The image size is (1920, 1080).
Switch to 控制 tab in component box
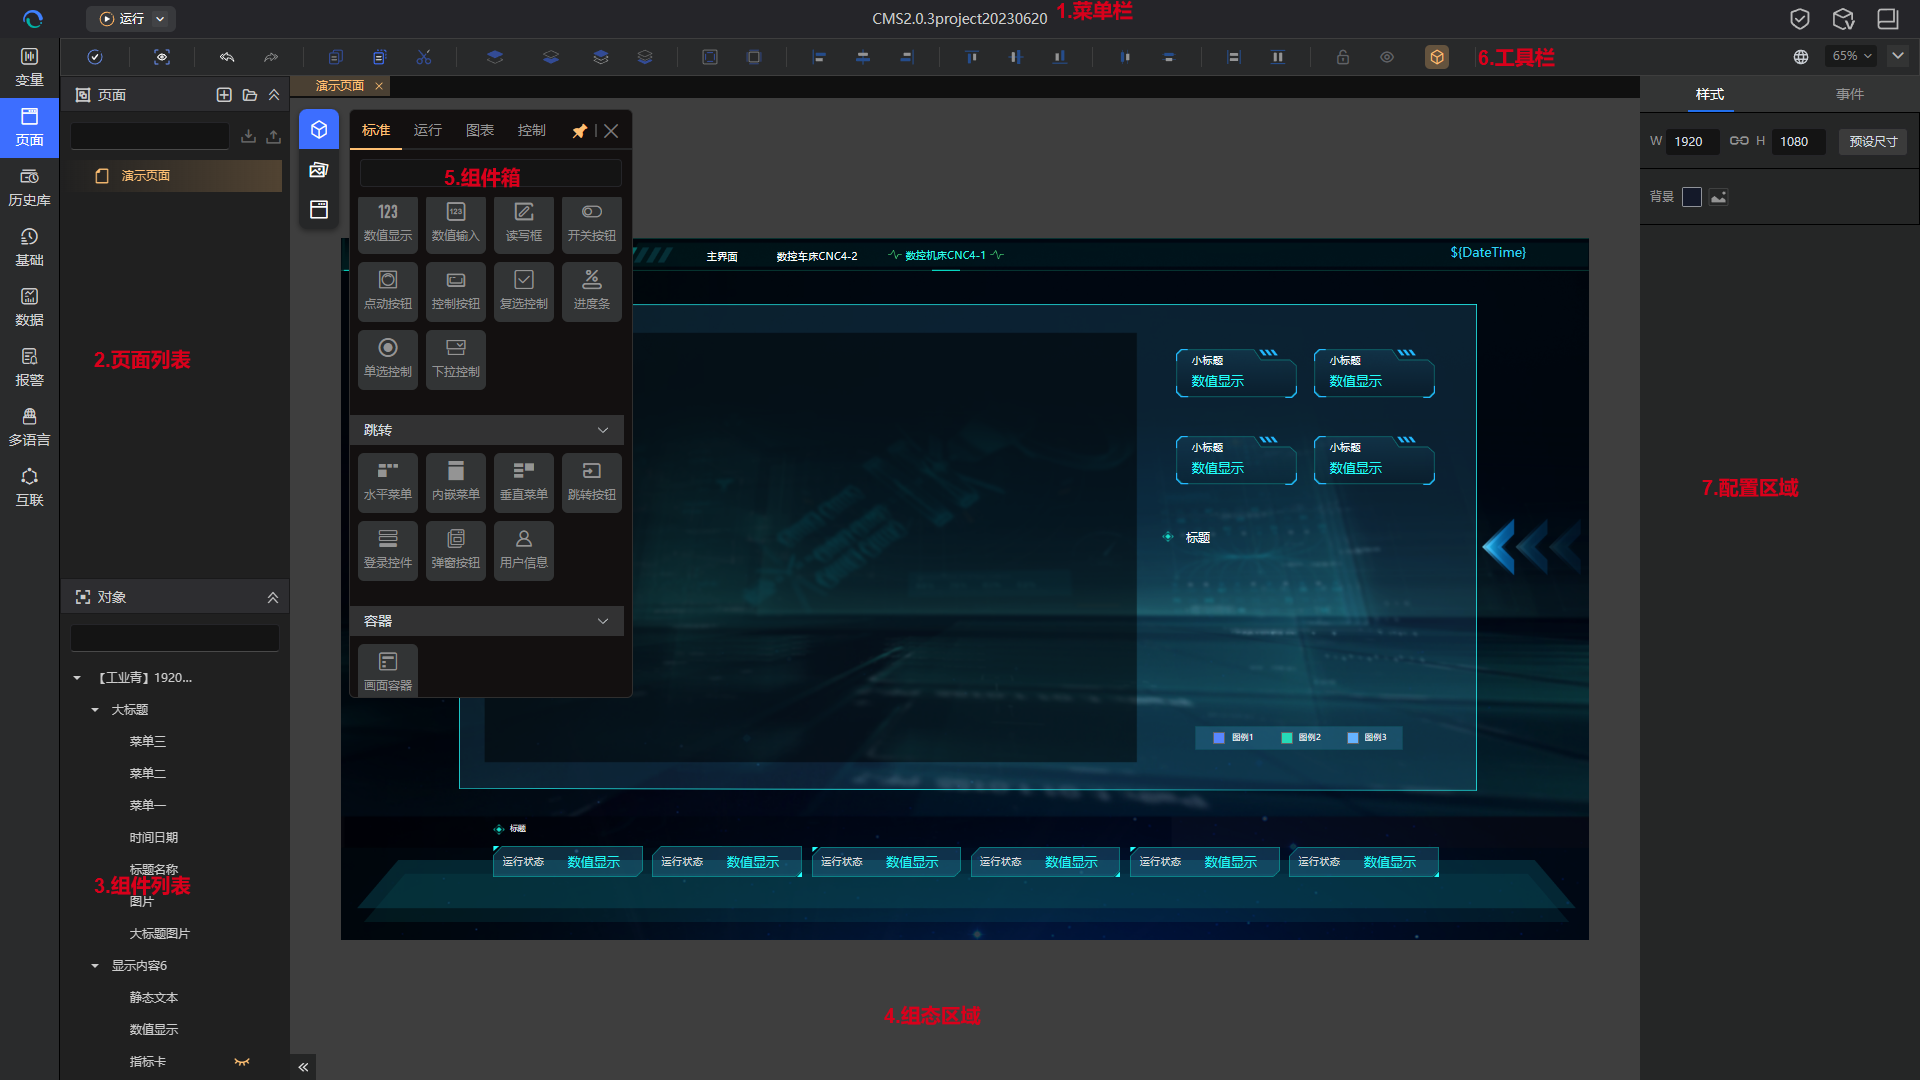(x=532, y=130)
